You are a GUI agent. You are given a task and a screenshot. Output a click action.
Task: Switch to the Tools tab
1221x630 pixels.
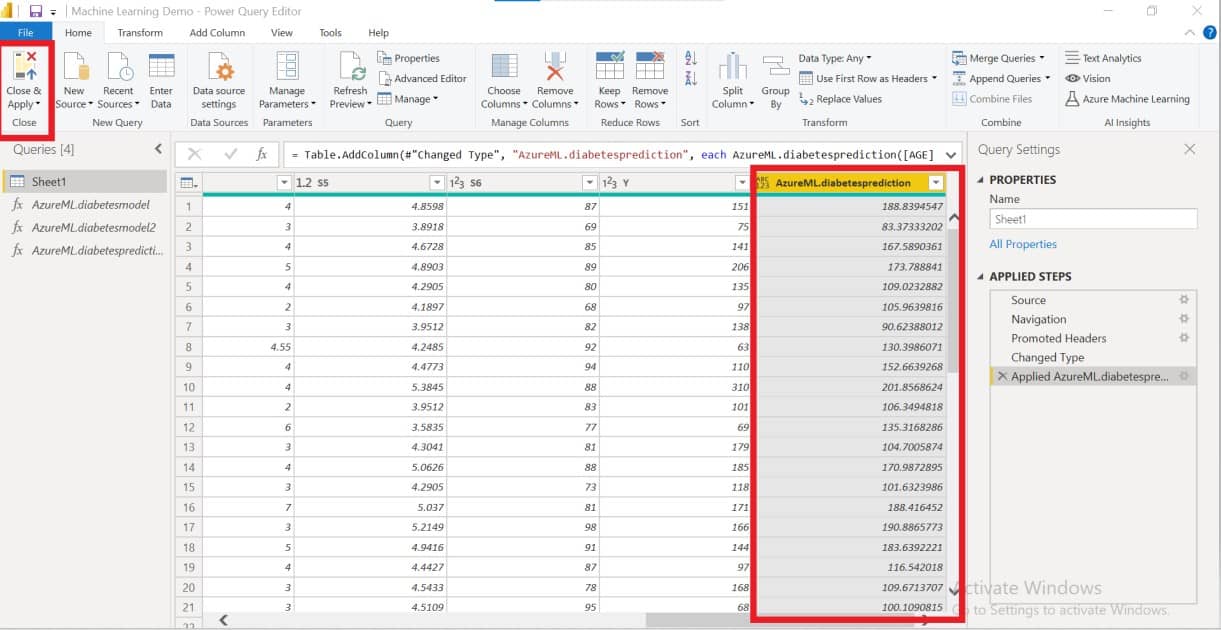tap(330, 33)
